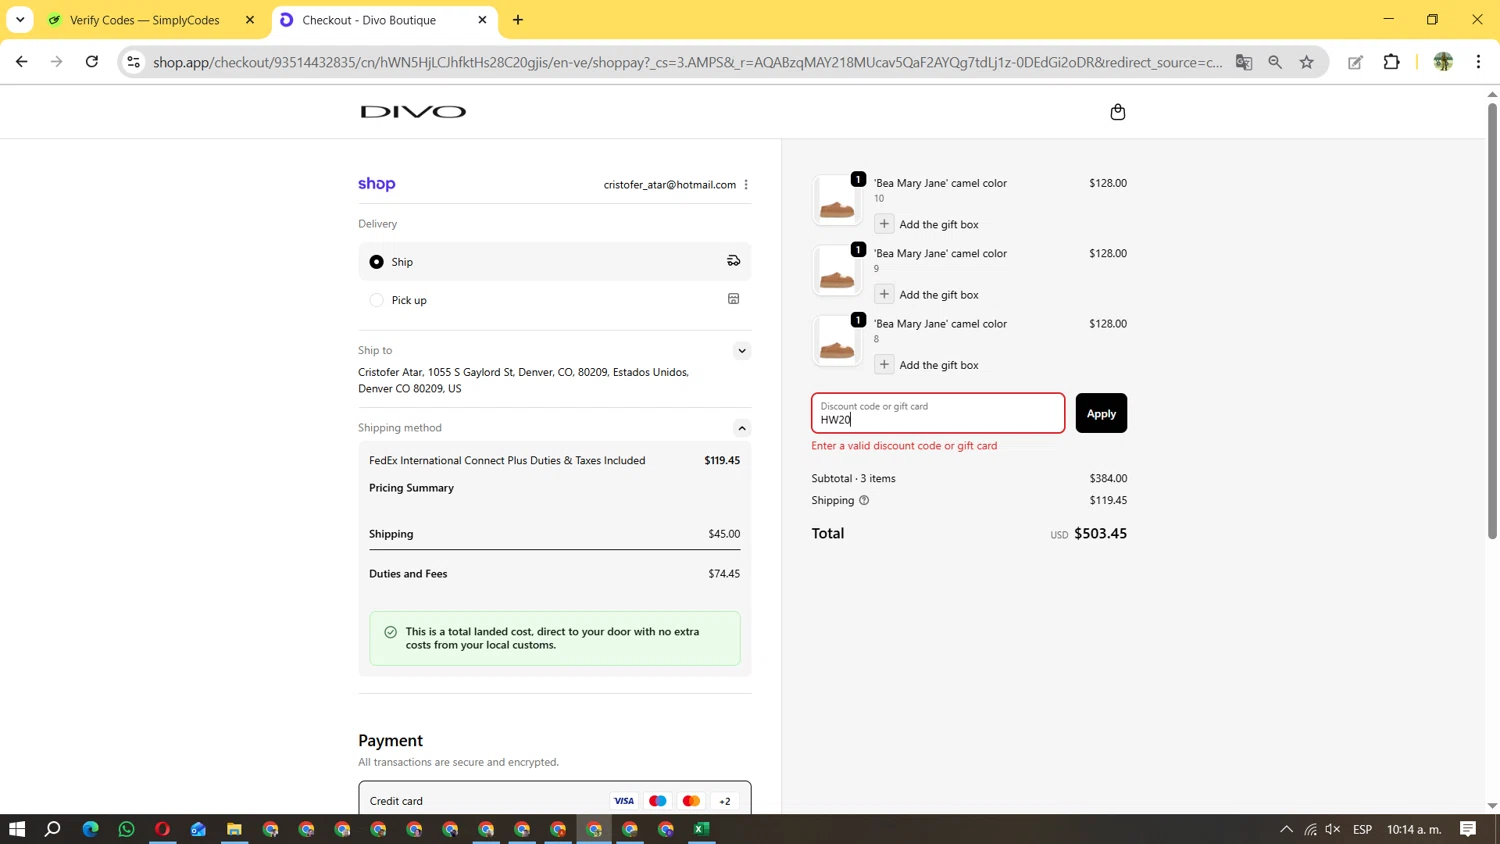This screenshot has height=844, width=1500.
Task: Go back to previous page
Action: [x=22, y=62]
